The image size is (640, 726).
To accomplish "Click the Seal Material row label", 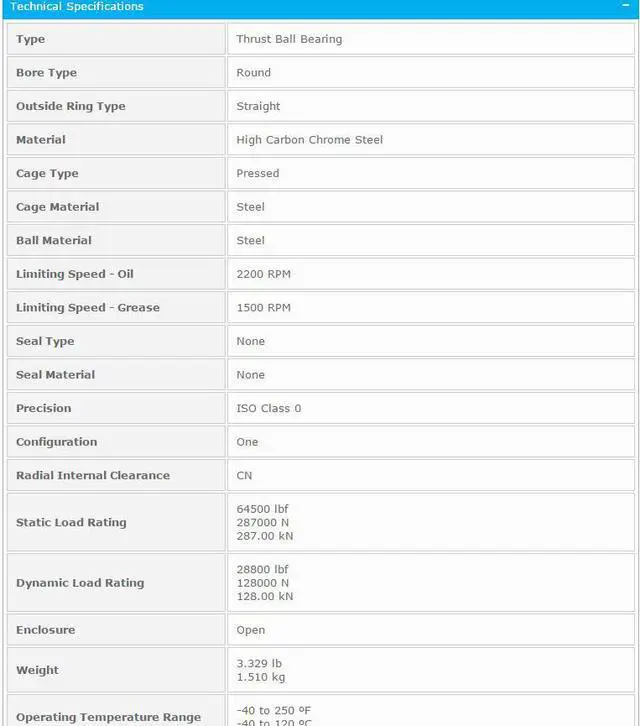I will [x=56, y=375].
